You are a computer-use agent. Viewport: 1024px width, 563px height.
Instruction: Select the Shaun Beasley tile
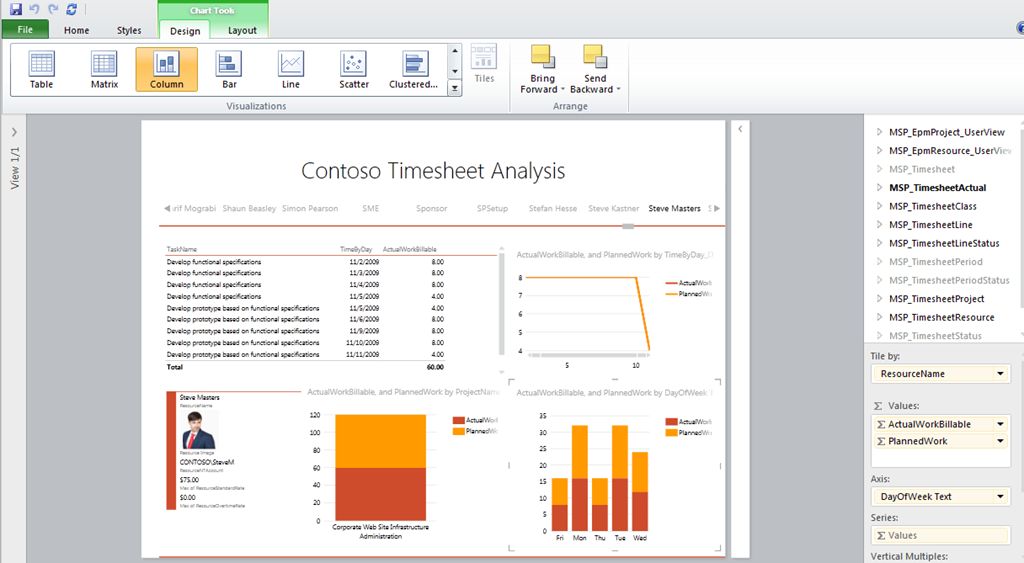click(249, 208)
